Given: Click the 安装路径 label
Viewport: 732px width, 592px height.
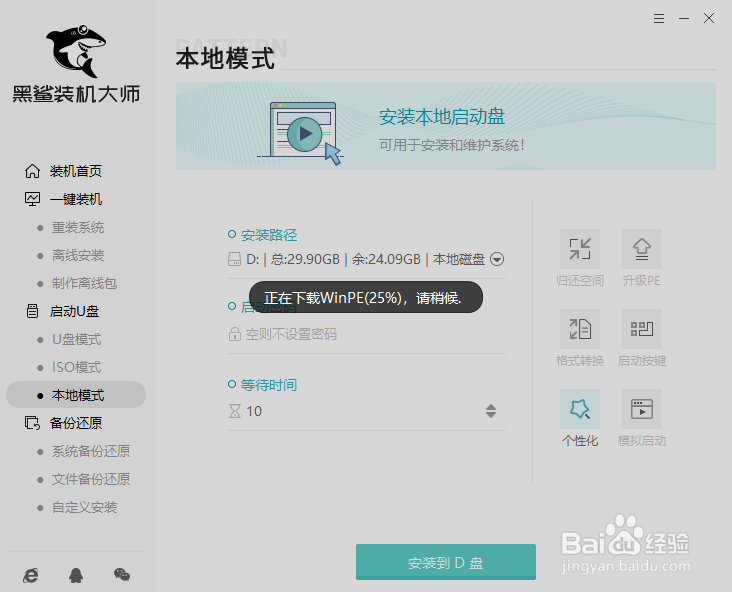Looking at the screenshot, I should 269,235.
